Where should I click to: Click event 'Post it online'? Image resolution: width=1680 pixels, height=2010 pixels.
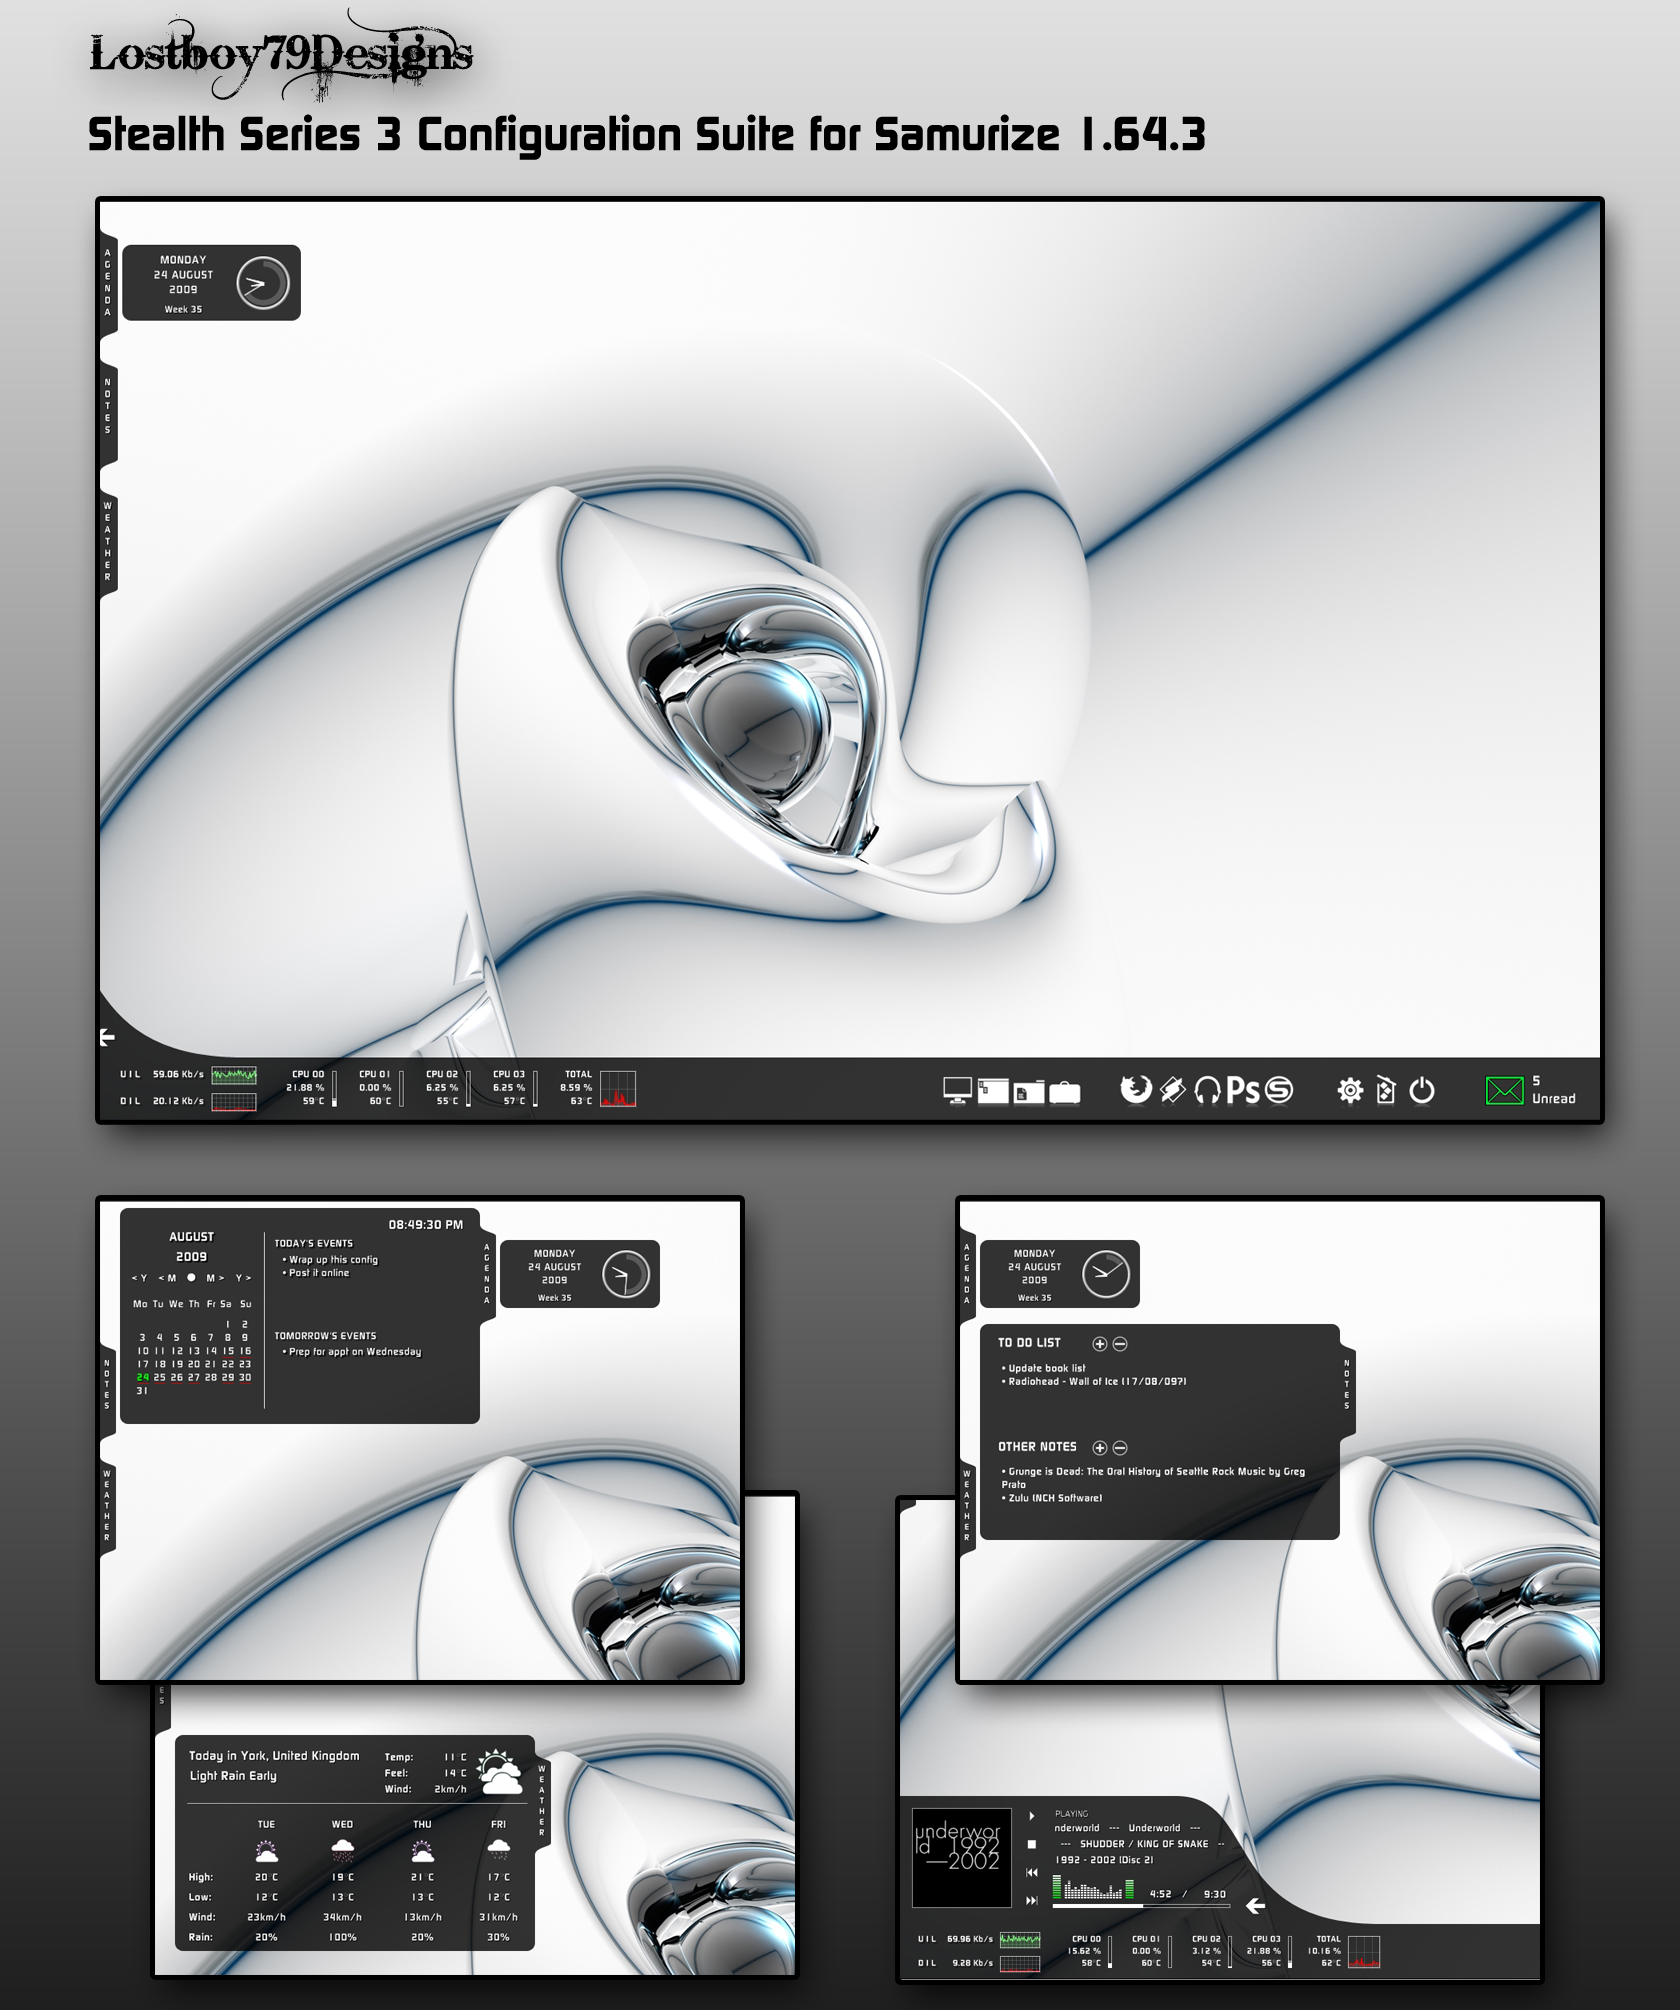tap(319, 1273)
